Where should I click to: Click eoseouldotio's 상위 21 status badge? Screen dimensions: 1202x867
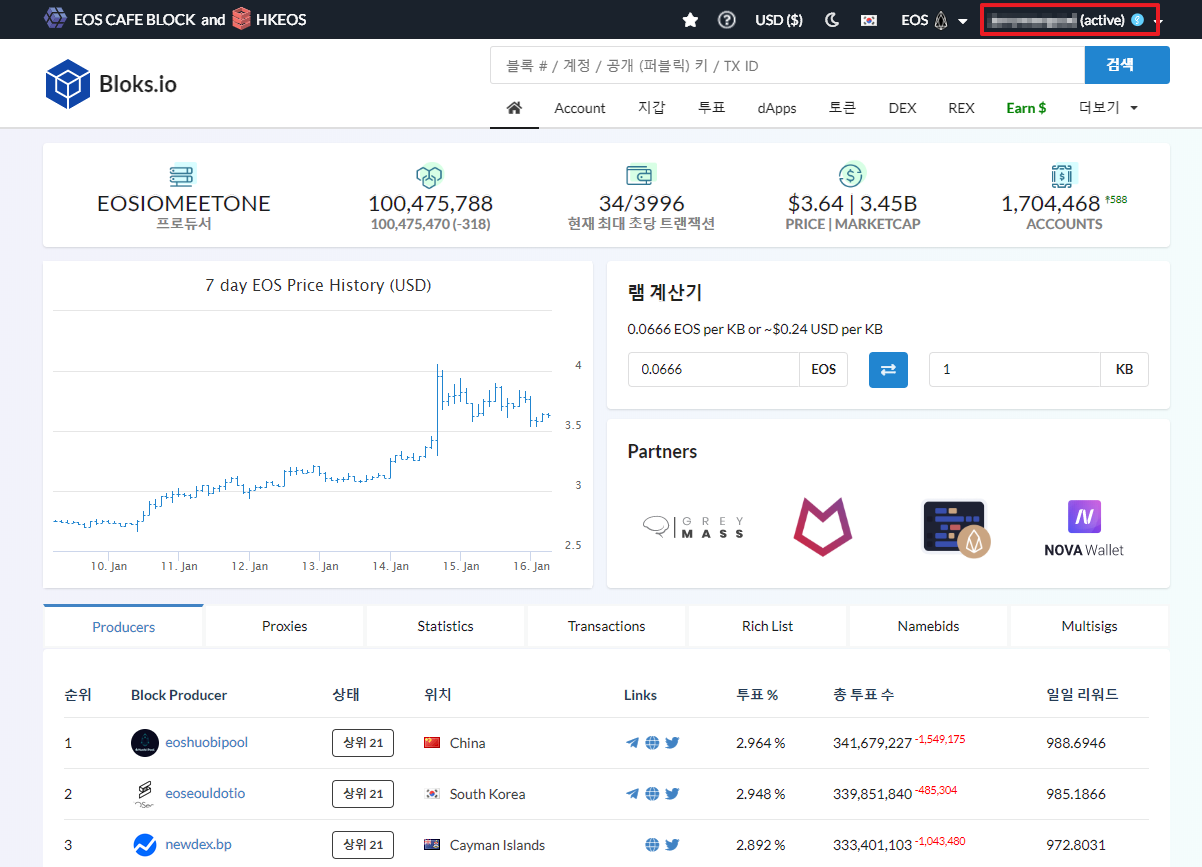pyautogui.click(x=363, y=793)
